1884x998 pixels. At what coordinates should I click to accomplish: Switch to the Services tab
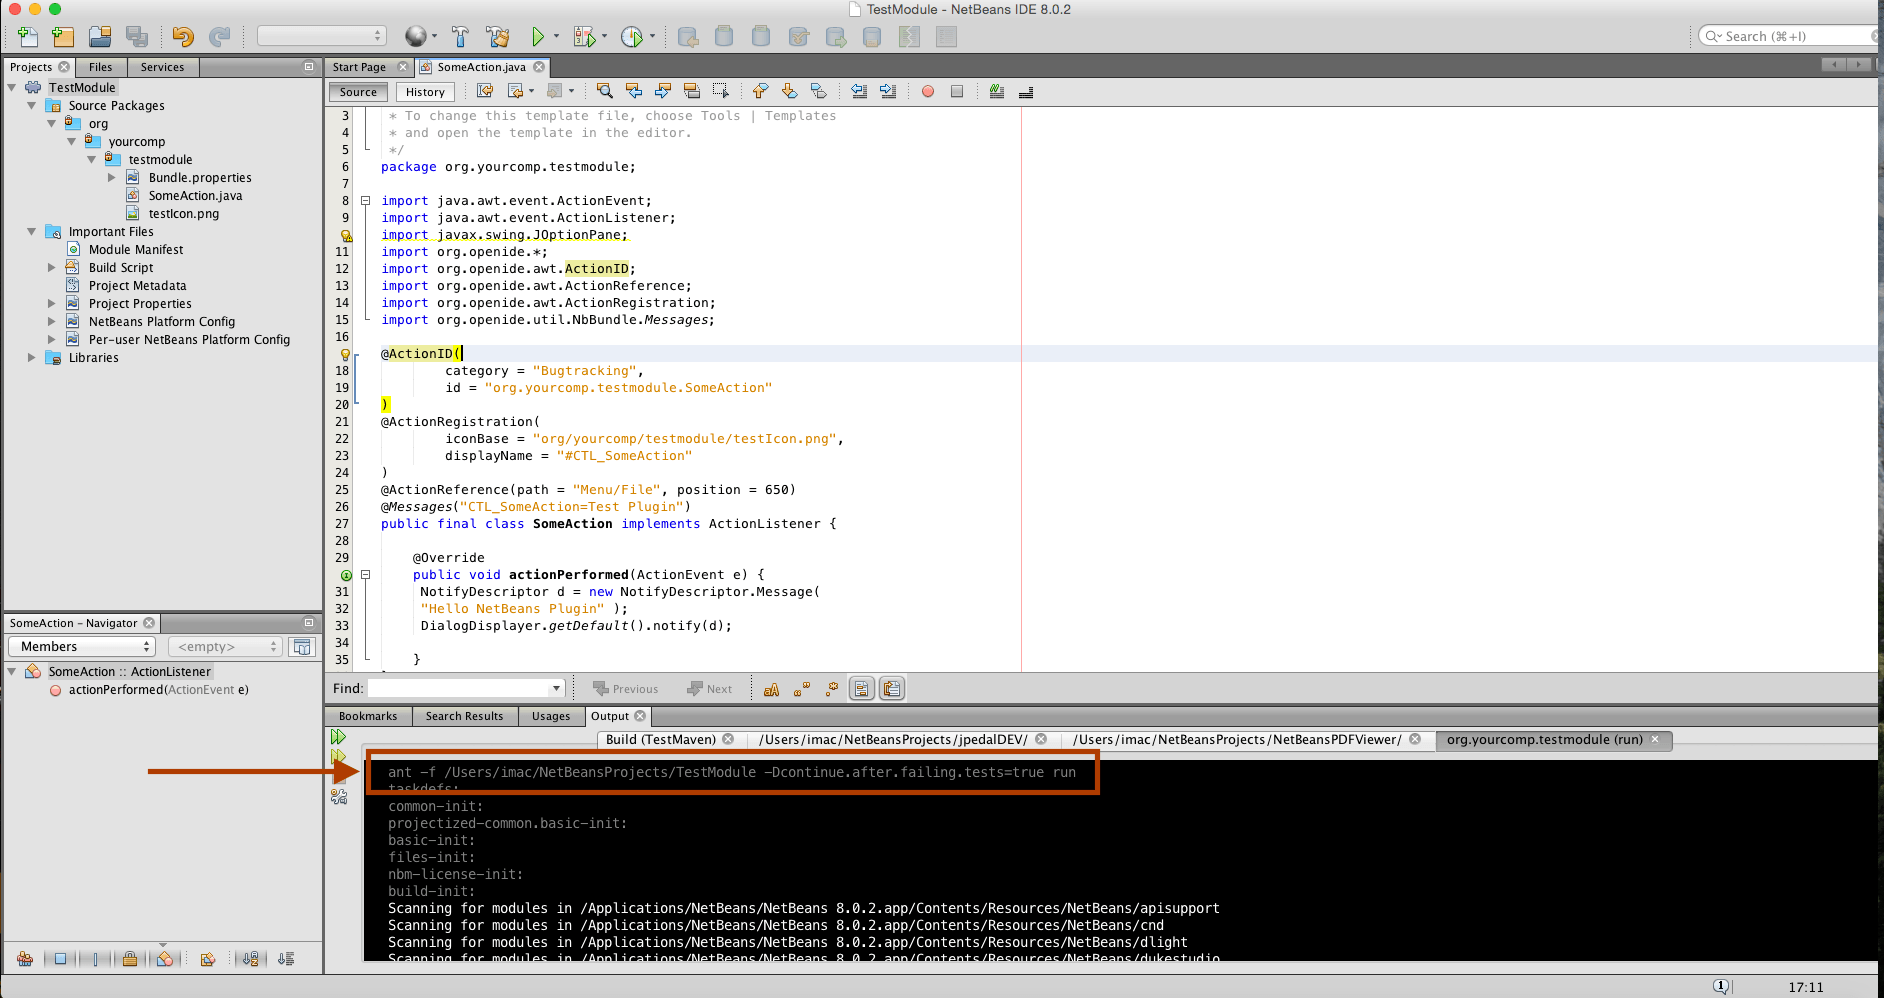tap(162, 67)
